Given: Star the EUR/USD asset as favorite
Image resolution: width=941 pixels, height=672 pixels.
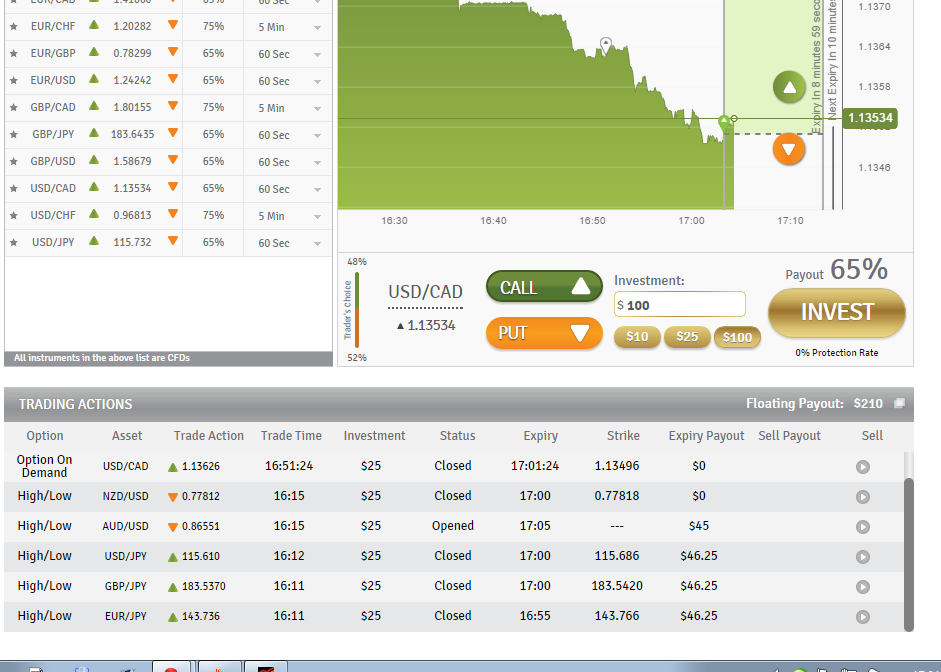Looking at the screenshot, I should pyautogui.click(x=14, y=80).
